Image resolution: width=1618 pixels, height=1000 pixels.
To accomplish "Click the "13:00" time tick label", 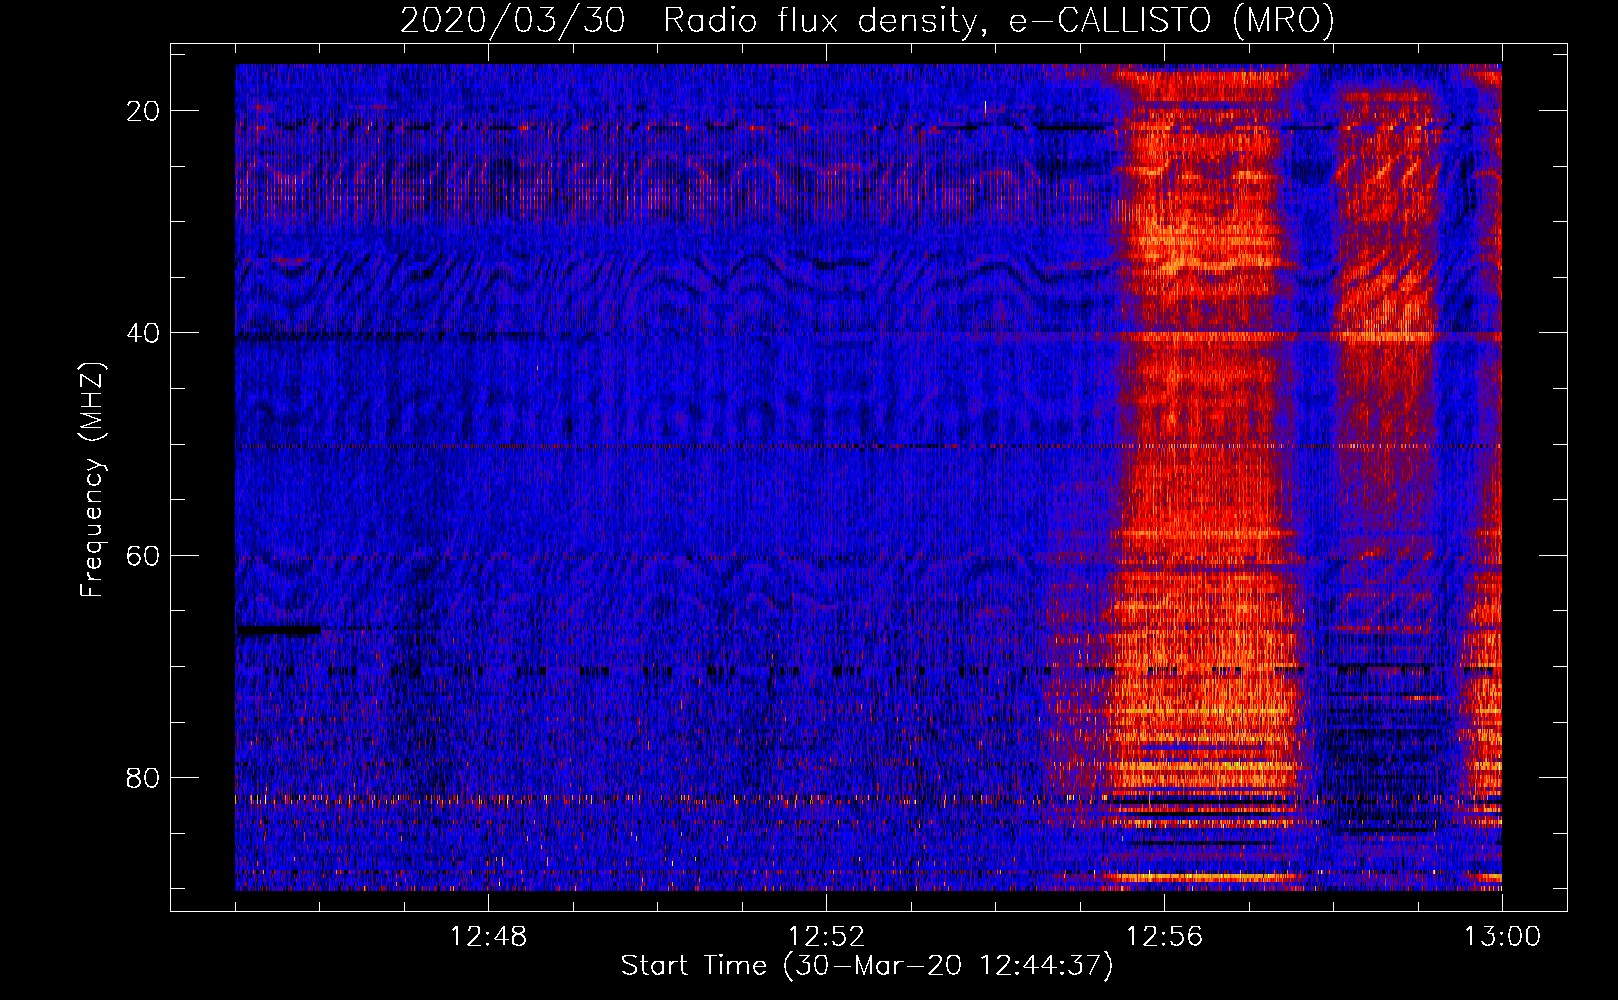I will (1502, 937).
